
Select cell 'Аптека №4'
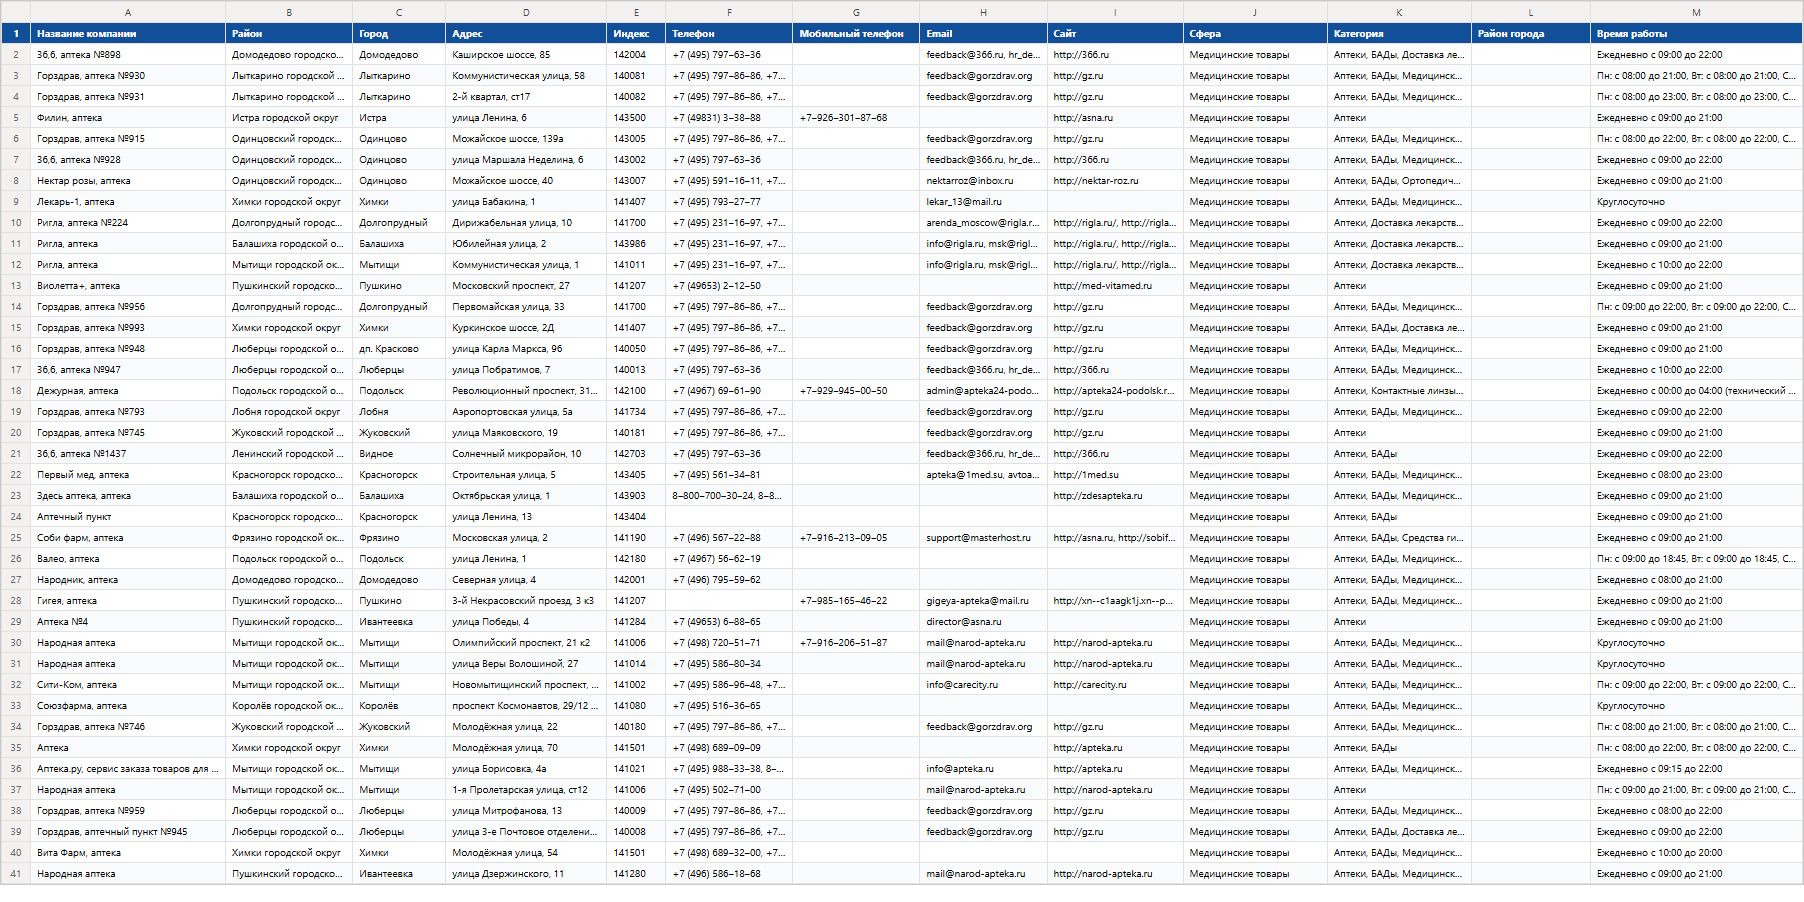(x=128, y=622)
